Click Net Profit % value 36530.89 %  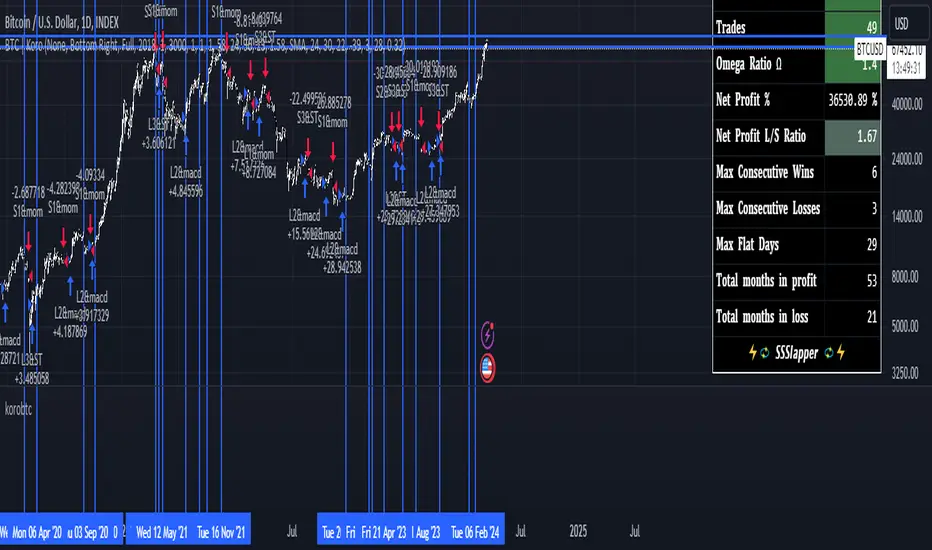[852, 100]
